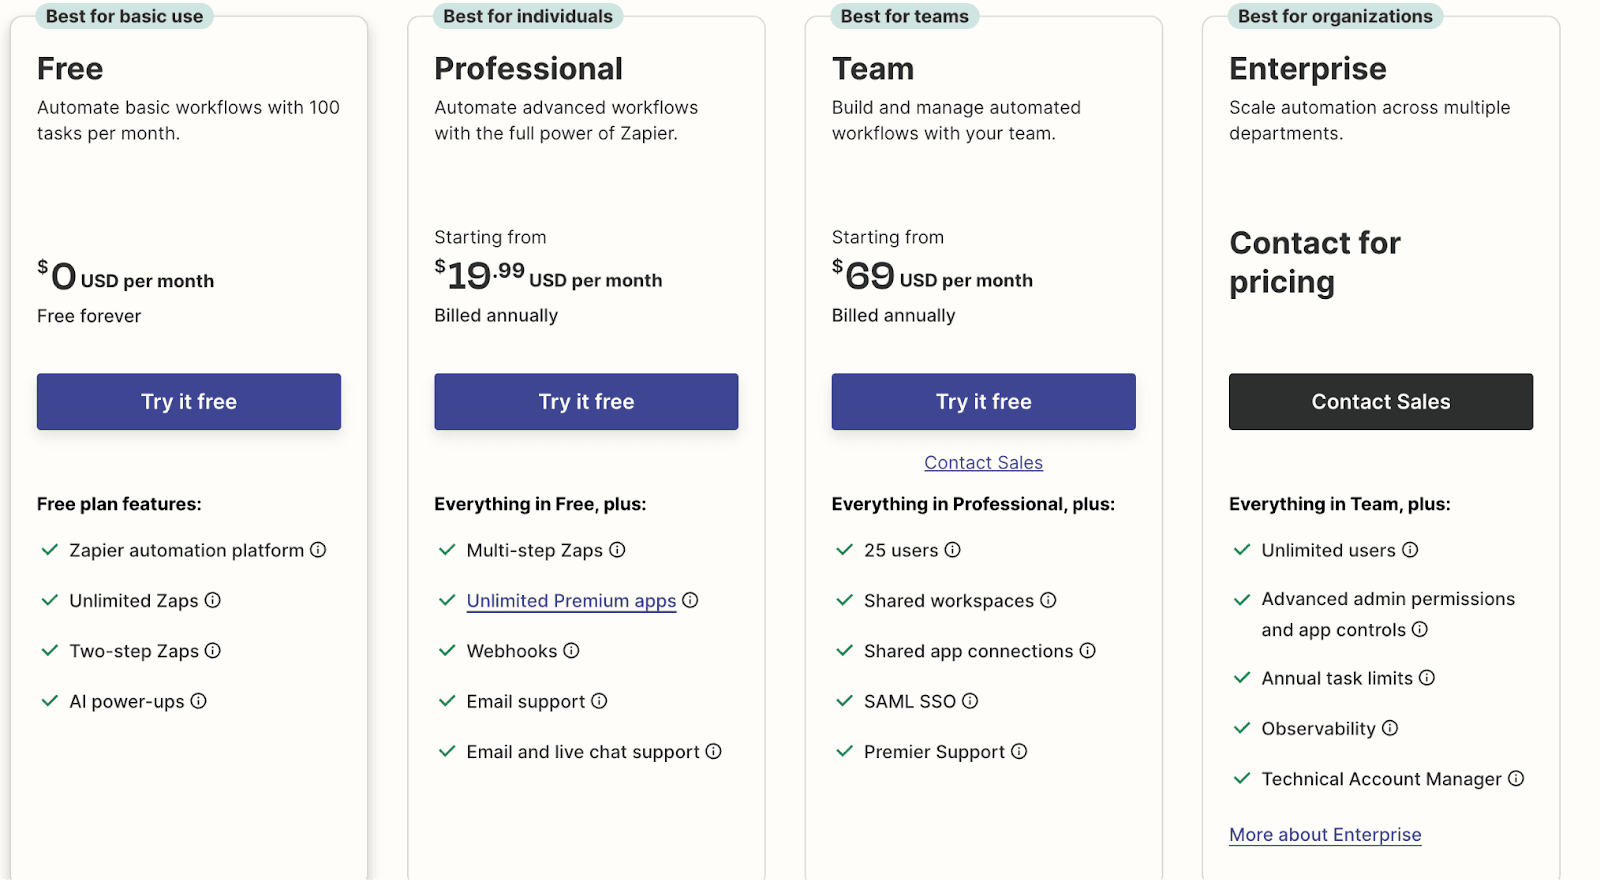Start Team plan with Try it free
This screenshot has width=1600, height=880.
pyautogui.click(x=984, y=402)
